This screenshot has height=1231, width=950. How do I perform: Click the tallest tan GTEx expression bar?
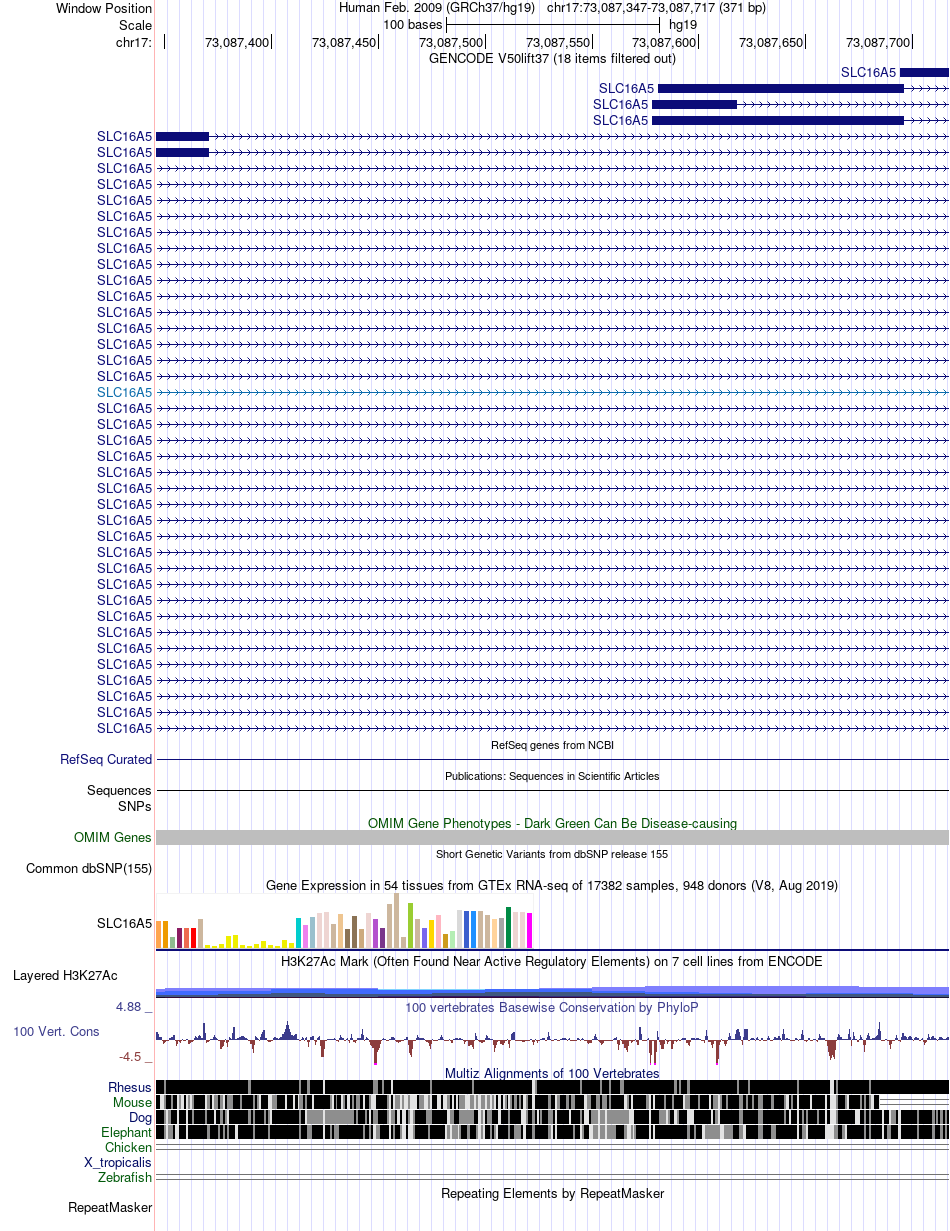397,920
